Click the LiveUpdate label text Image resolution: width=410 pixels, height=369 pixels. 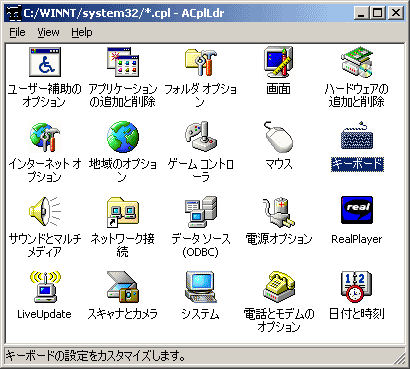tap(44, 314)
